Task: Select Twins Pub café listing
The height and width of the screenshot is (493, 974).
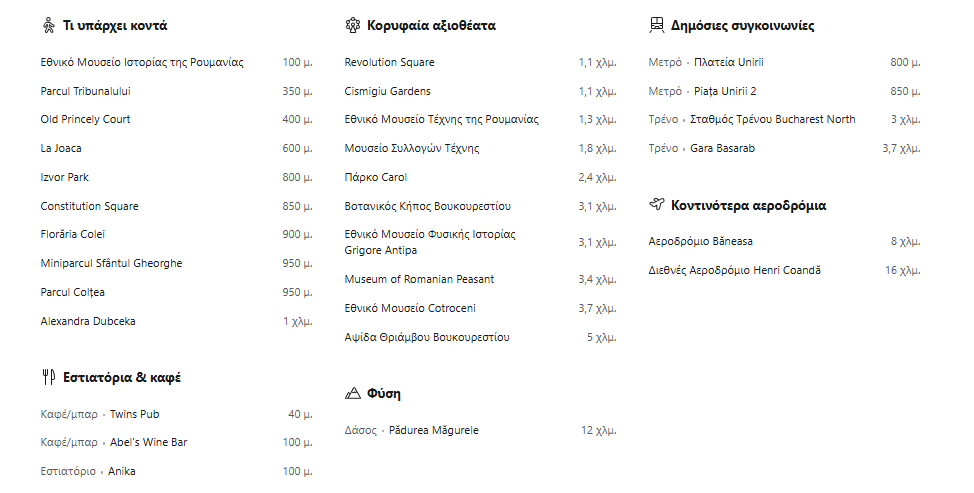Action: (x=135, y=414)
